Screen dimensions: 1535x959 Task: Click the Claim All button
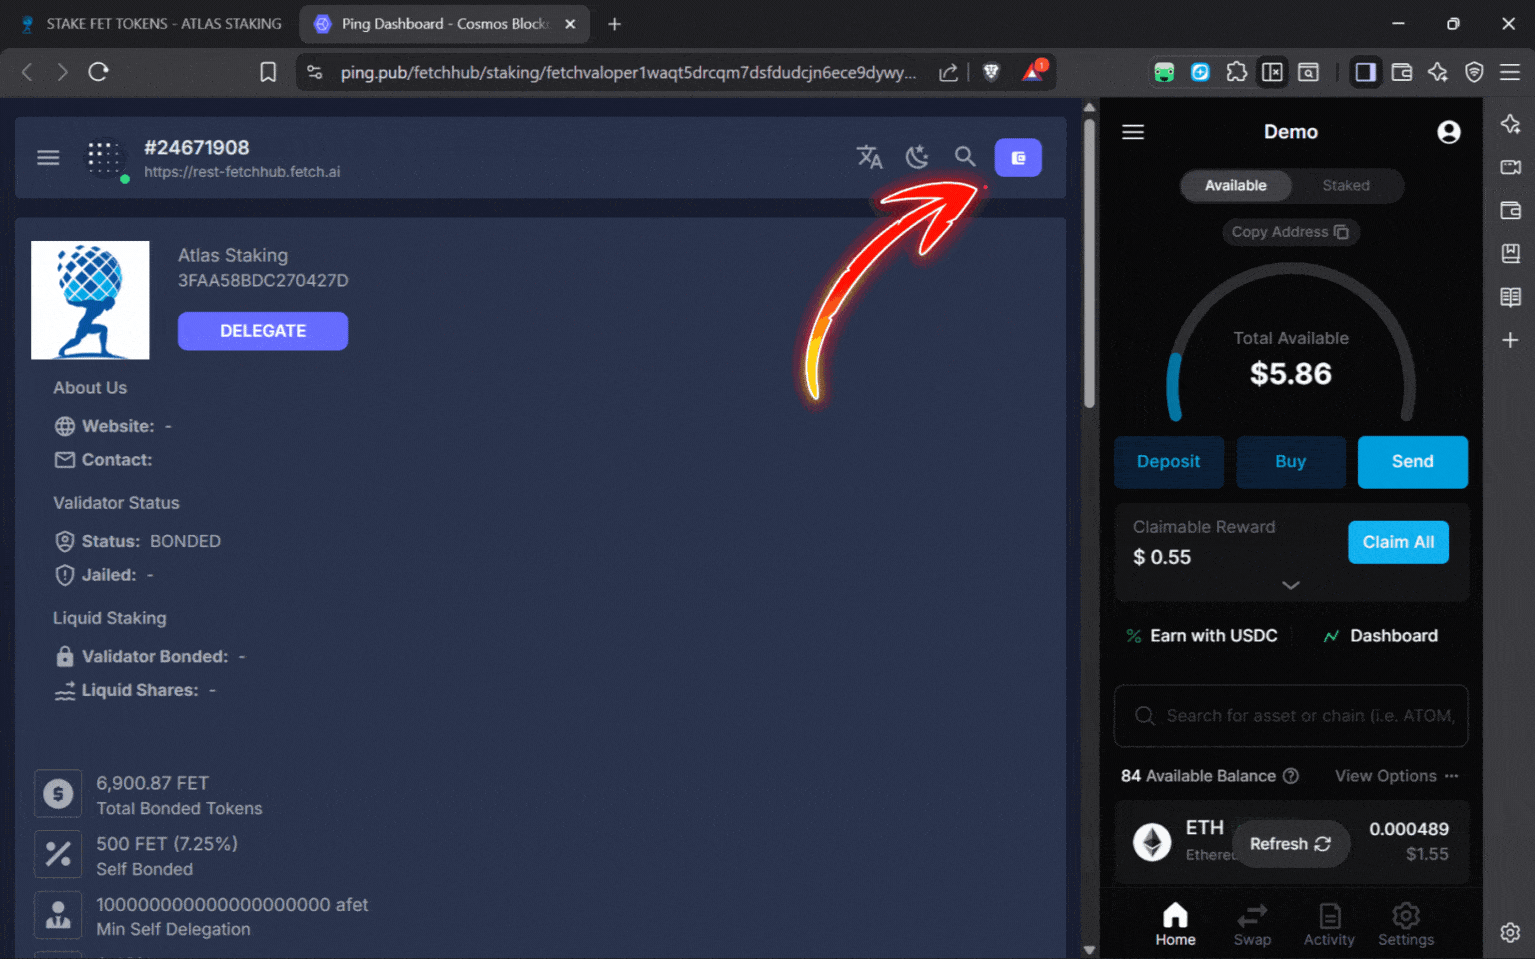point(1397,542)
